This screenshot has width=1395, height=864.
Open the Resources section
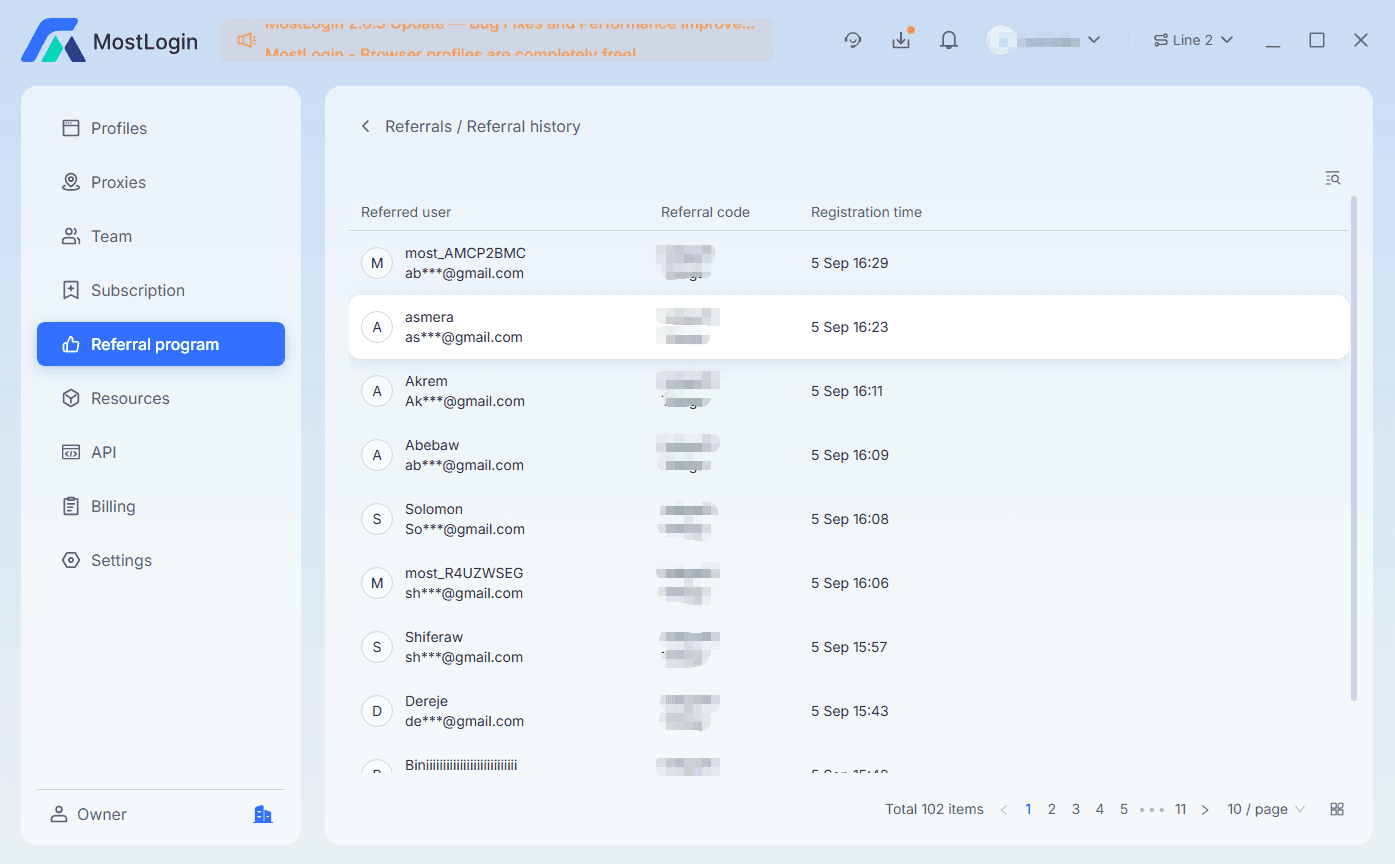point(161,398)
